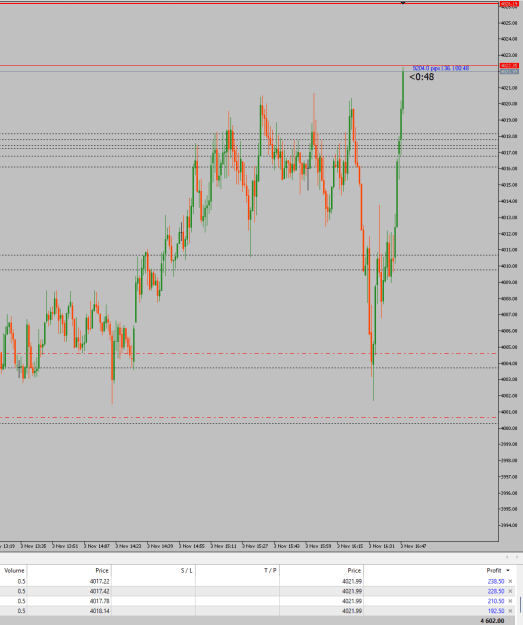Close the position opened at 4017.42
Viewport: 523px width, 625px height.
pos(510,591)
